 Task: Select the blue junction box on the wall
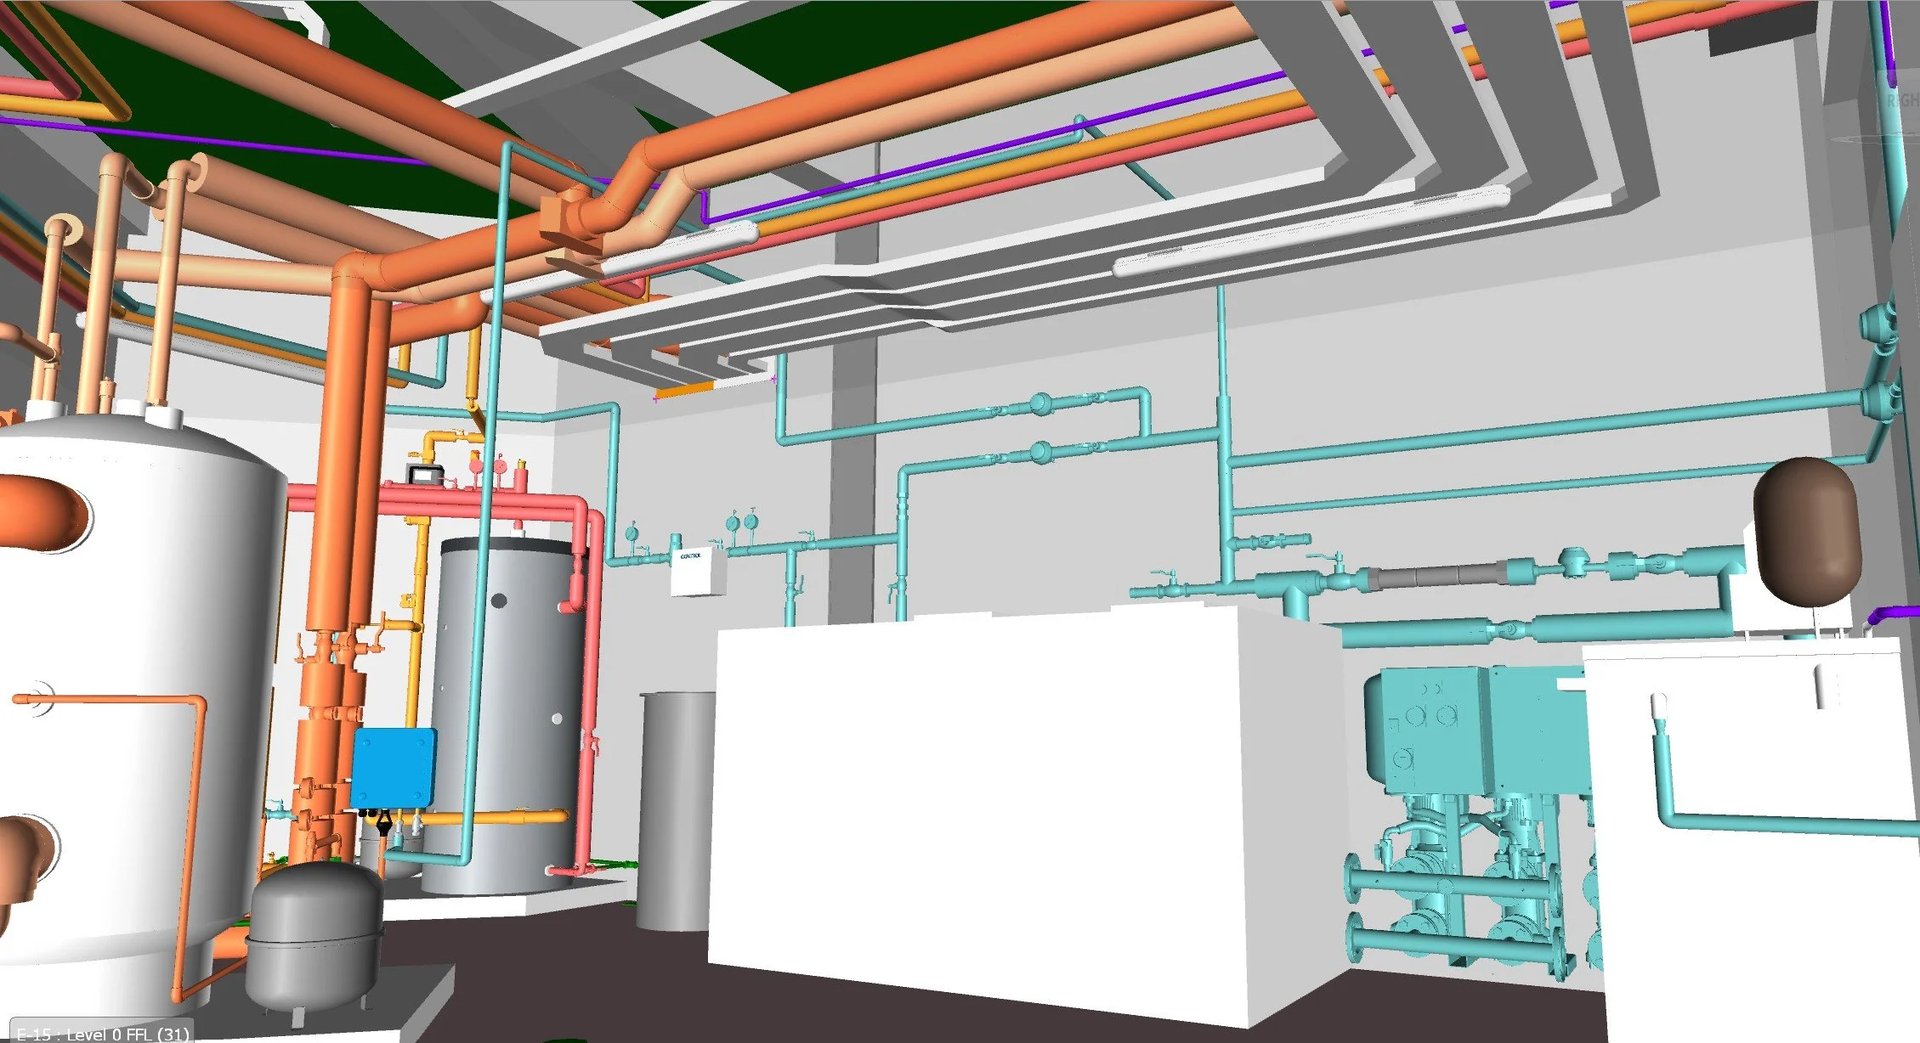coord(392,770)
